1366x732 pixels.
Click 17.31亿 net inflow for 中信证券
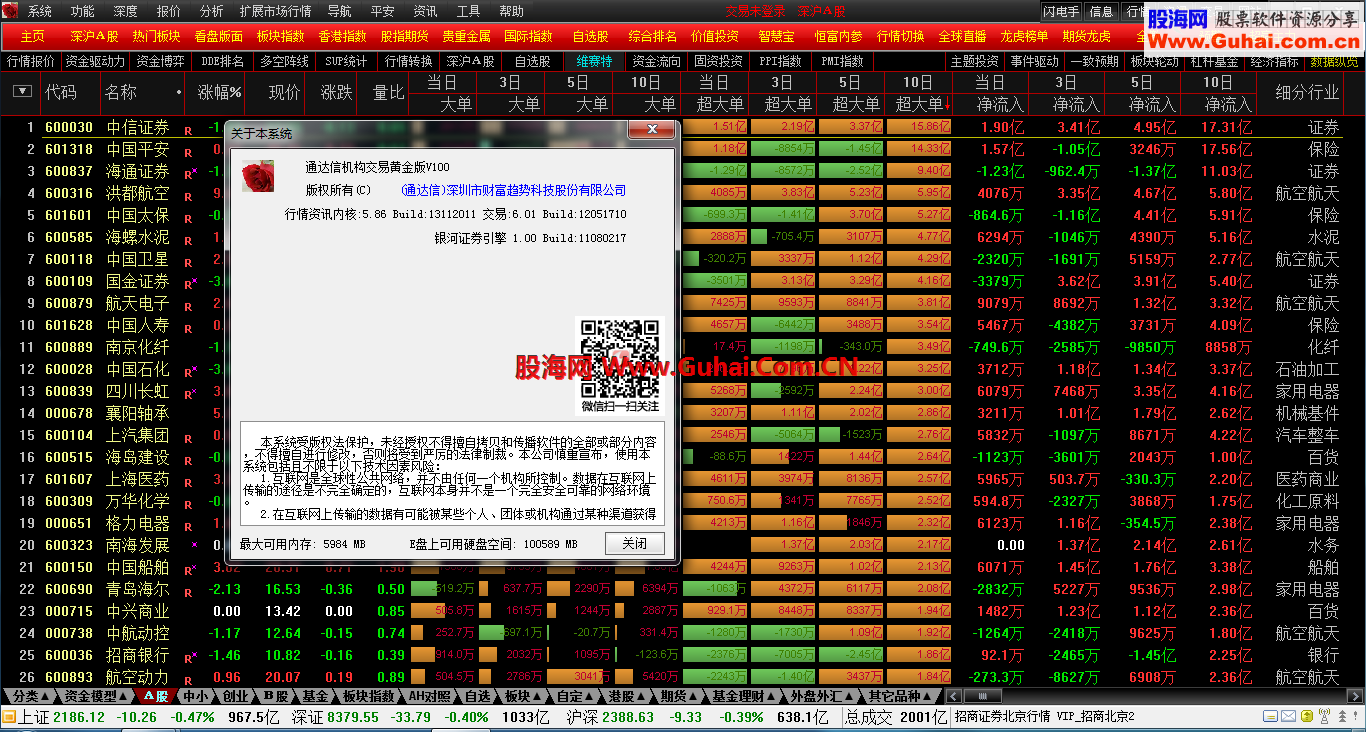(x=1227, y=128)
